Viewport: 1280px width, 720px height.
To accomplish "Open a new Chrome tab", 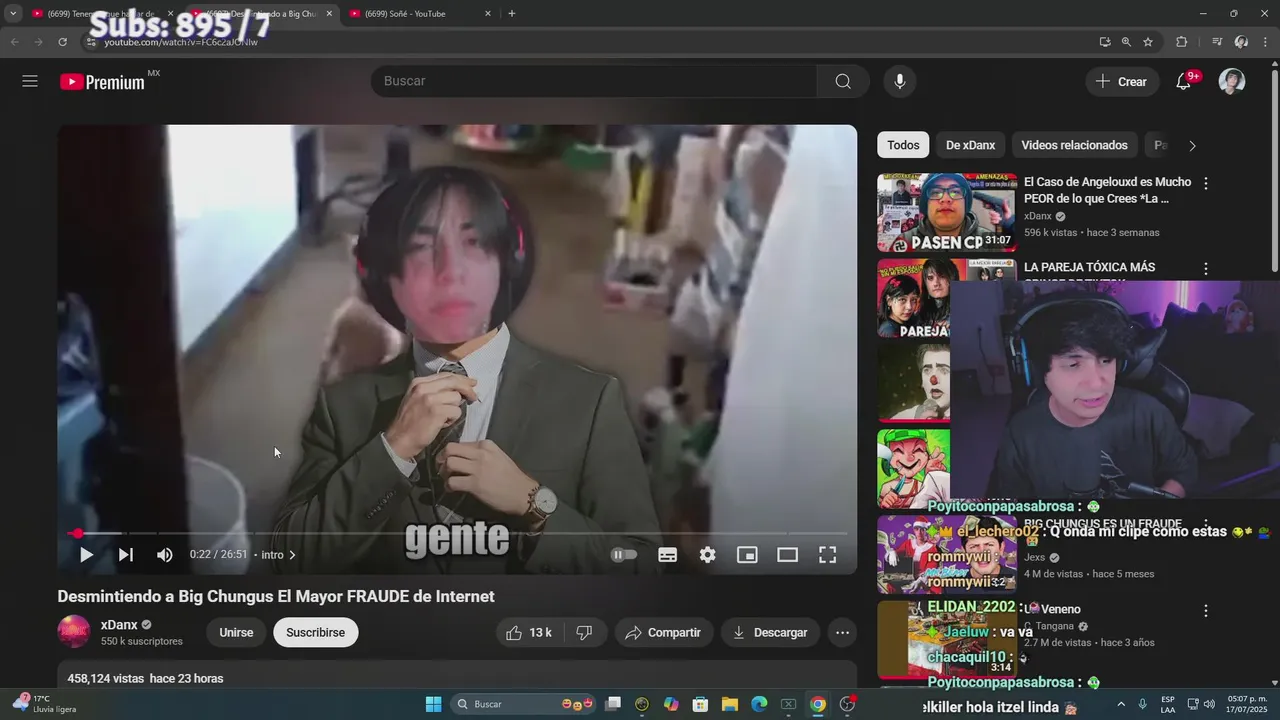I will pyautogui.click(x=512, y=14).
